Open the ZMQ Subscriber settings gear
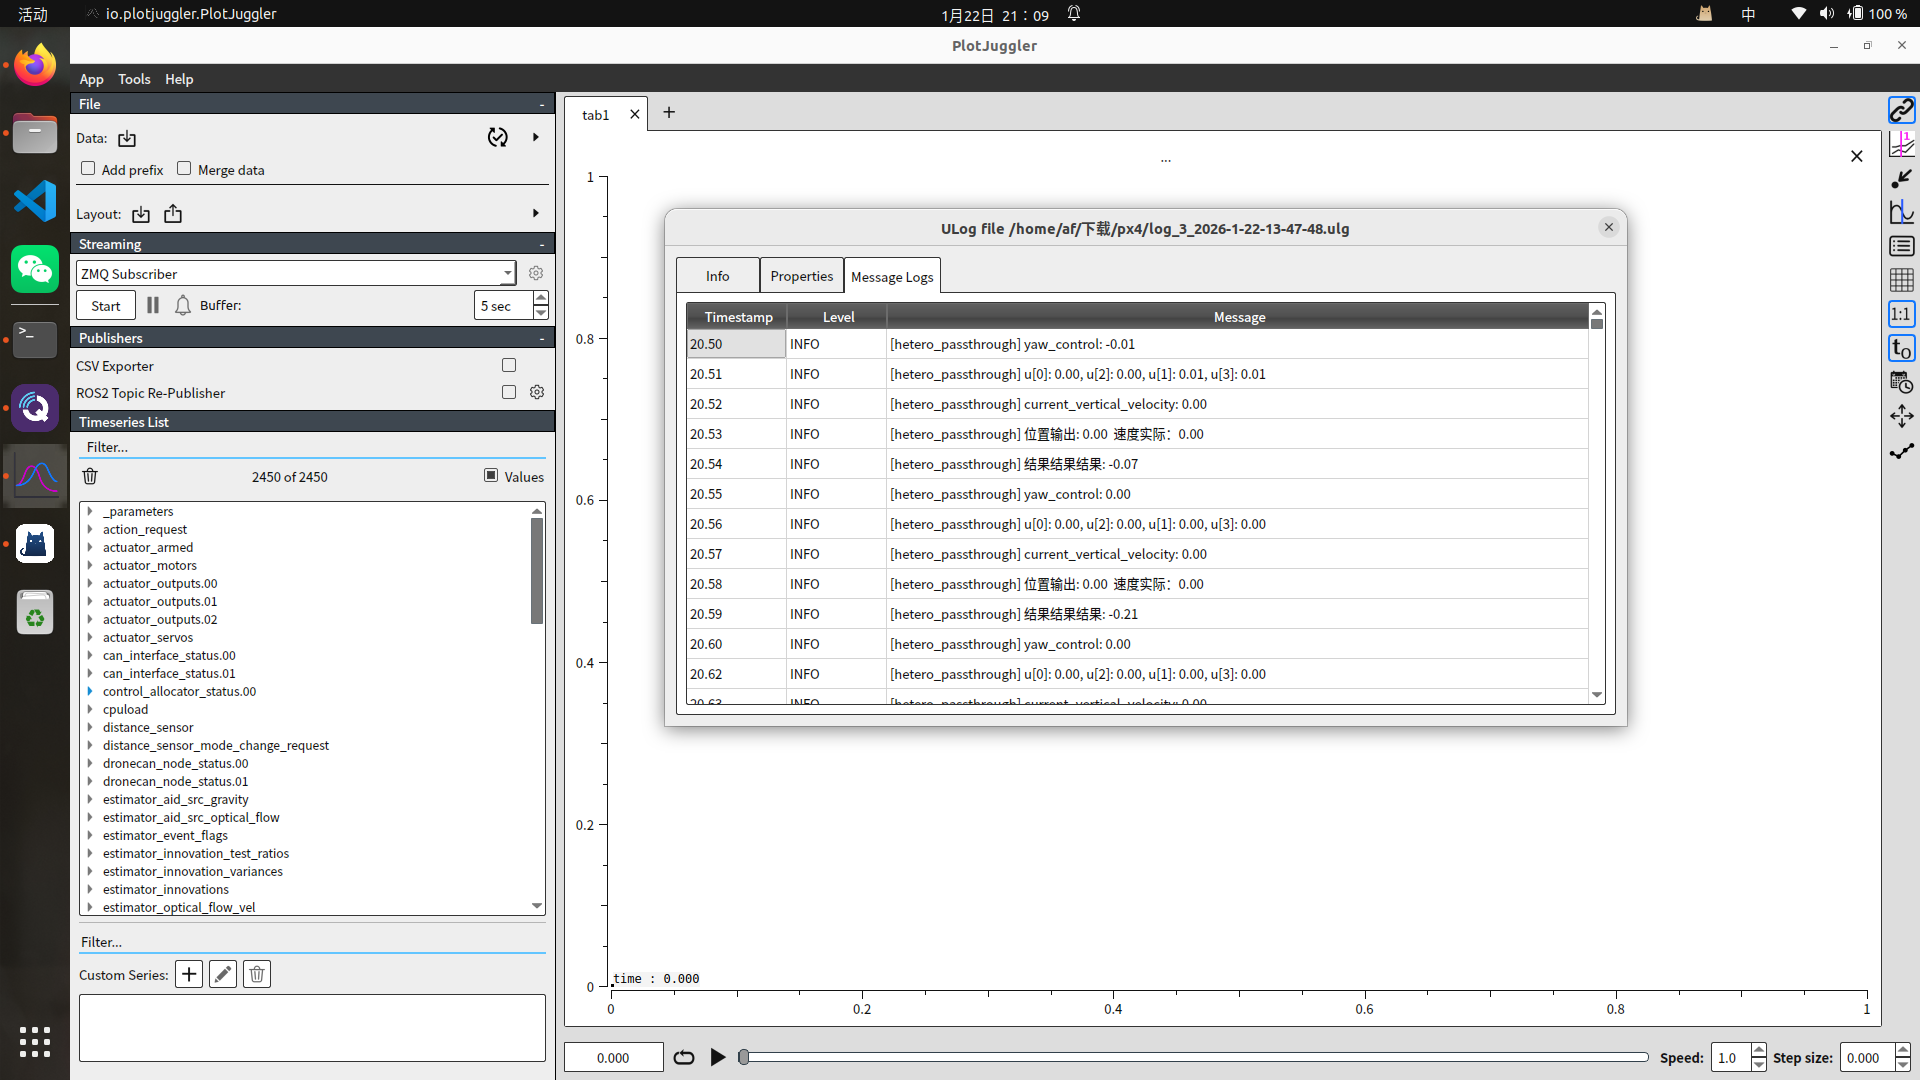1920x1080 pixels. point(536,273)
